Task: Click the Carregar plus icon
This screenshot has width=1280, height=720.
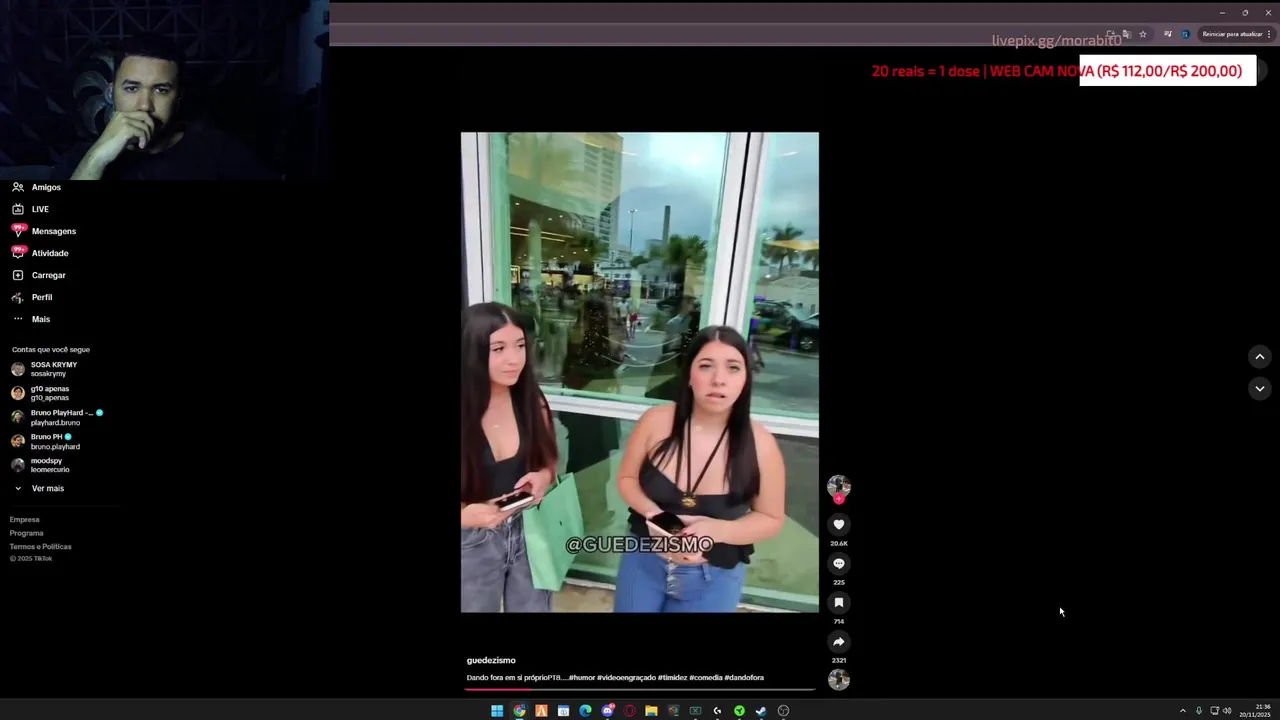Action: click(18, 275)
